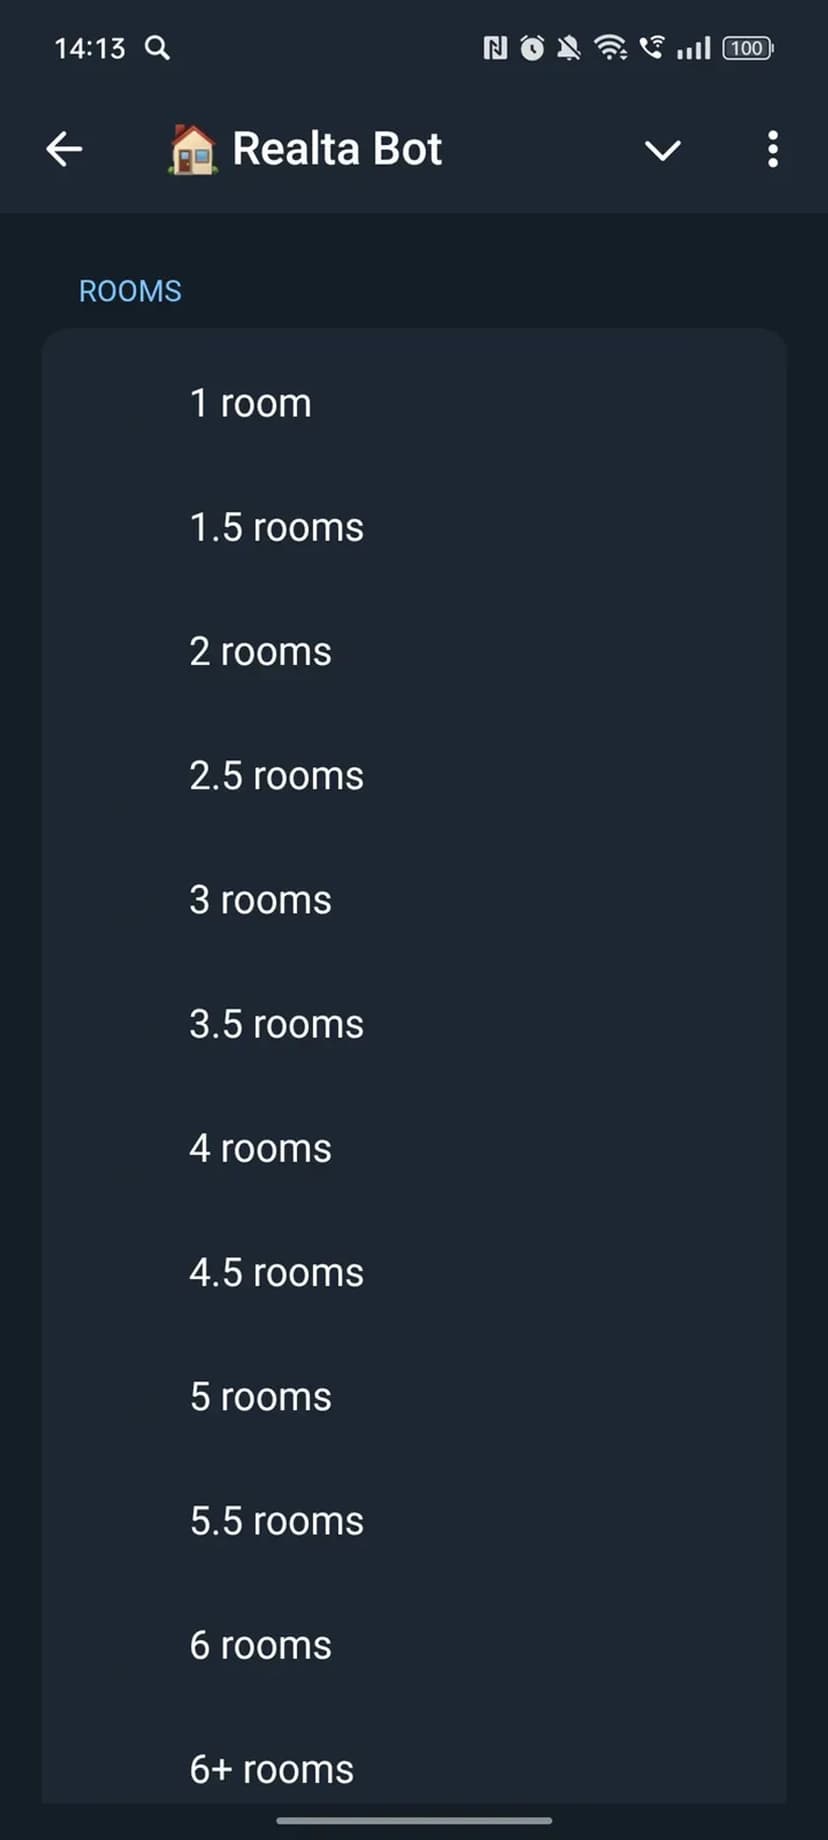
Task: Collapse panel using the chevron down arrow
Action: 662,150
